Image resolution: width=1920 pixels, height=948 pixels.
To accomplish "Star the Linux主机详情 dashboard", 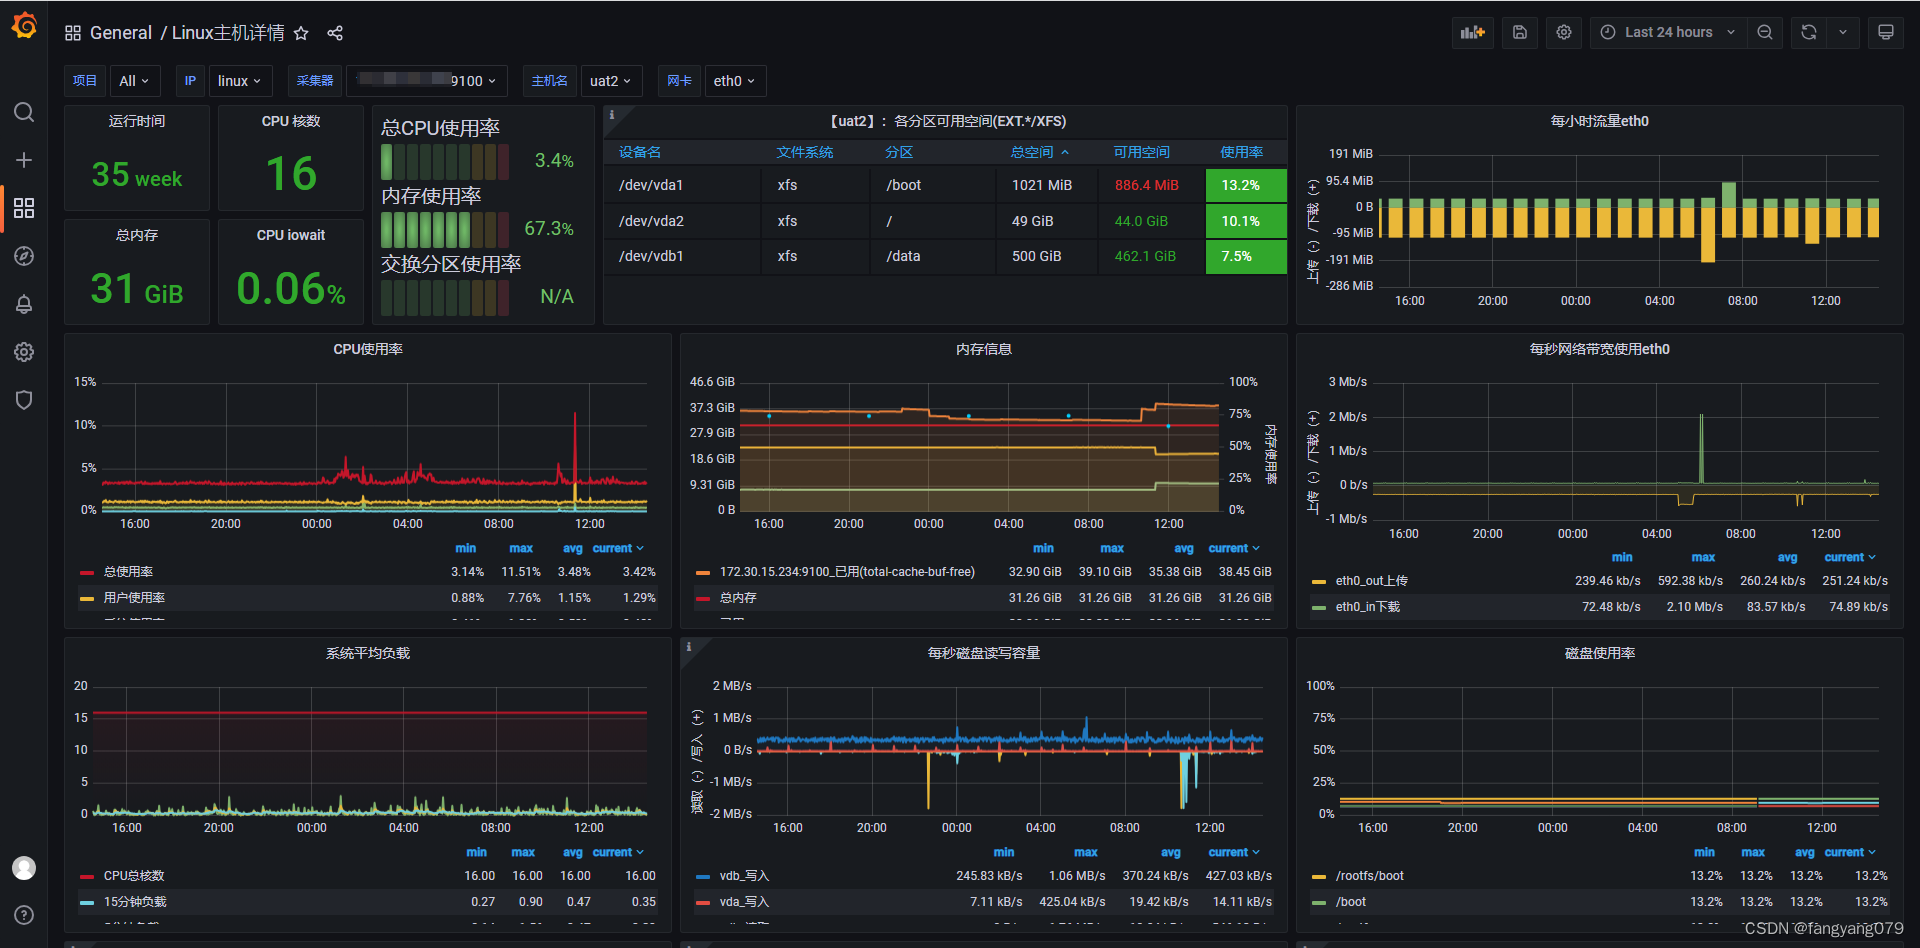I will [301, 33].
